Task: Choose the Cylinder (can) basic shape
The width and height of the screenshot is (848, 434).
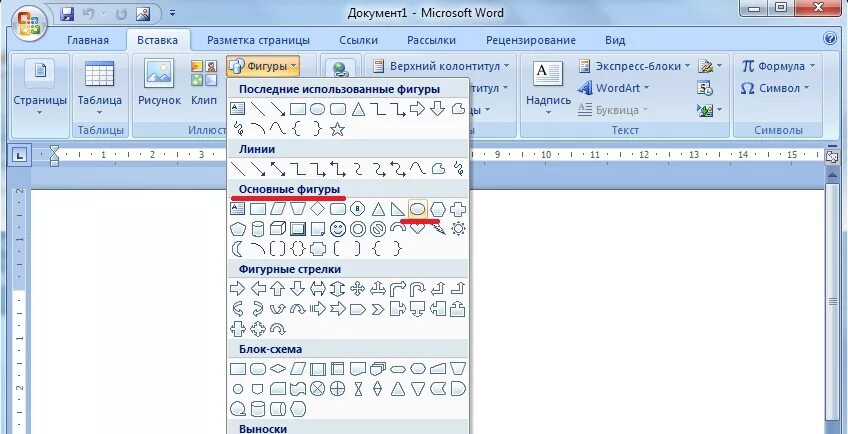Action: [x=258, y=229]
